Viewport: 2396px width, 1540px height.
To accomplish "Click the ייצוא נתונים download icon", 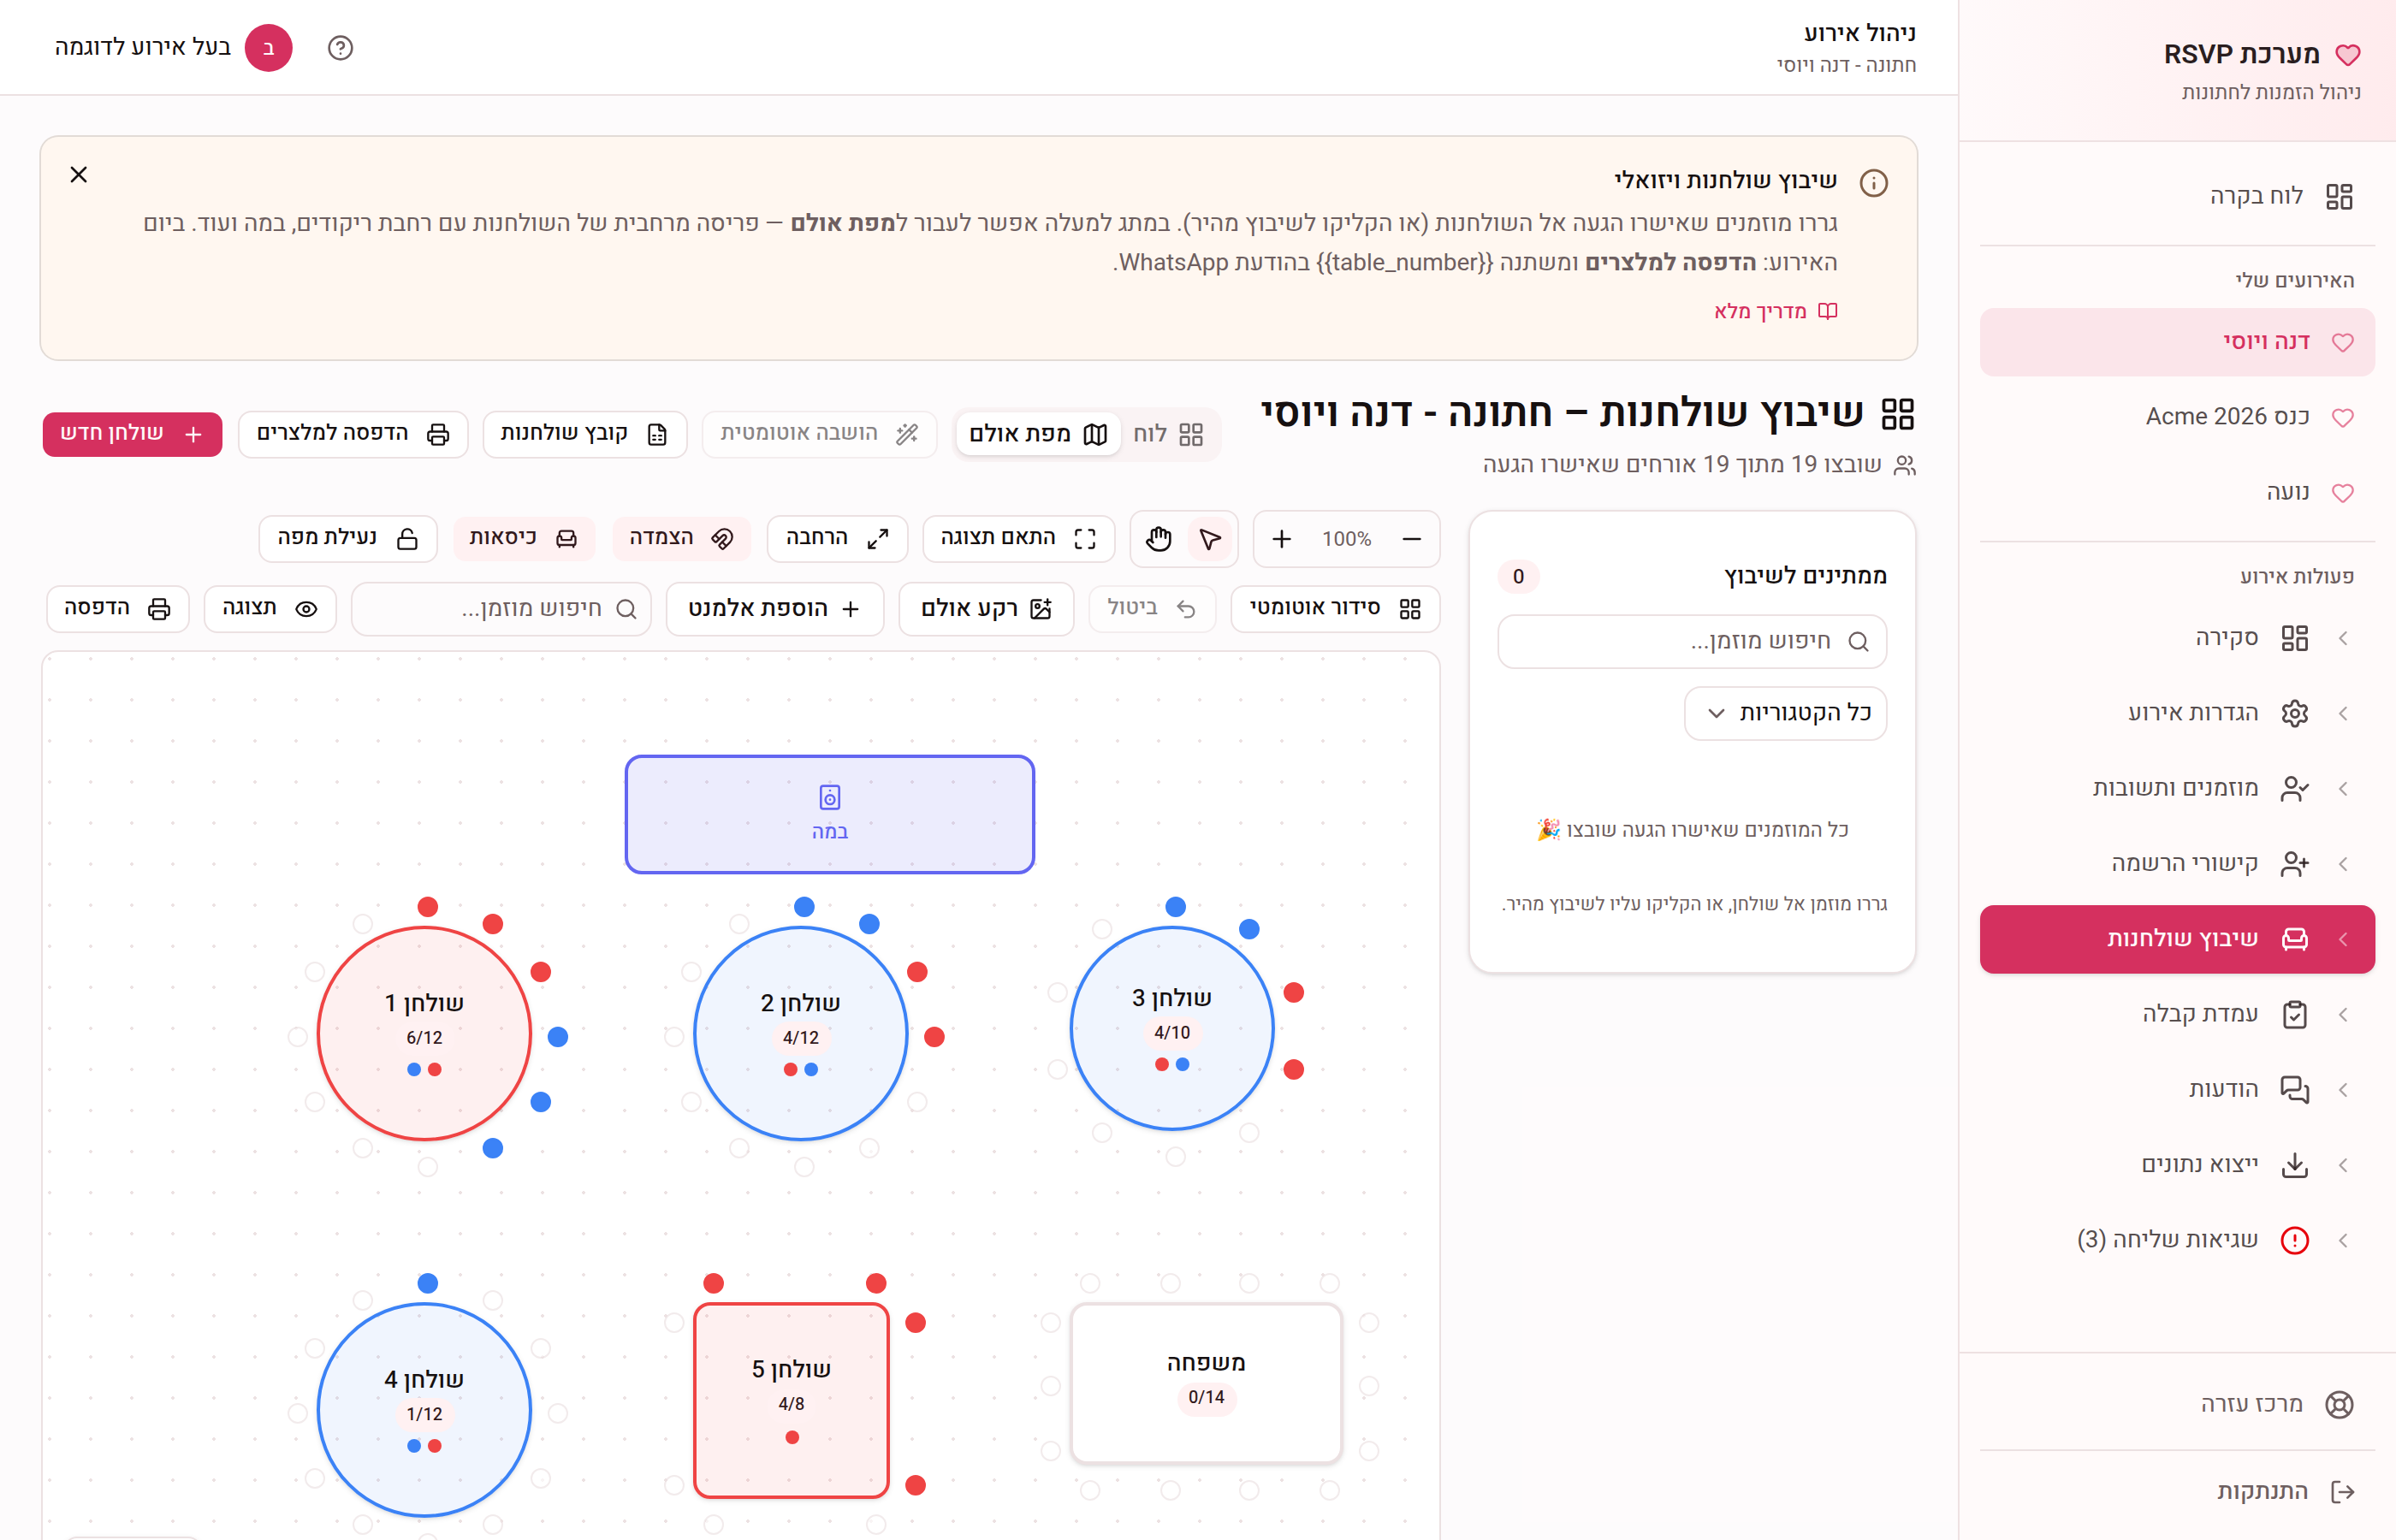I will (x=2294, y=1165).
